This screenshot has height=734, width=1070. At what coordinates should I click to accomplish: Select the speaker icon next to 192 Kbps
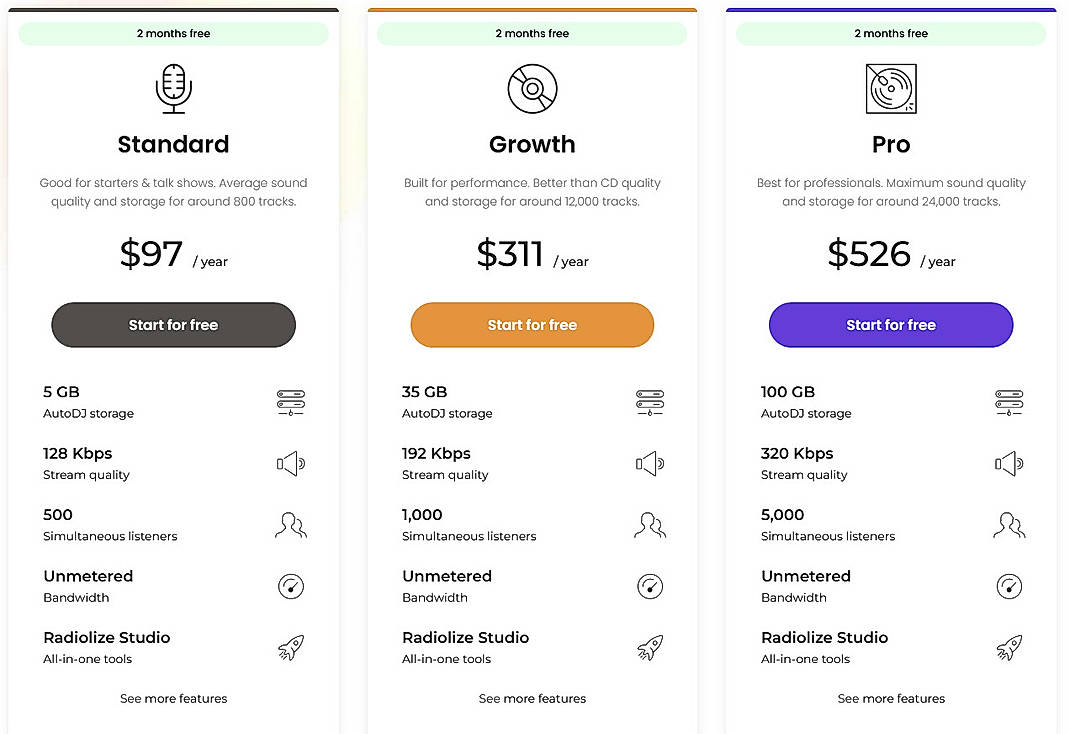click(x=649, y=463)
